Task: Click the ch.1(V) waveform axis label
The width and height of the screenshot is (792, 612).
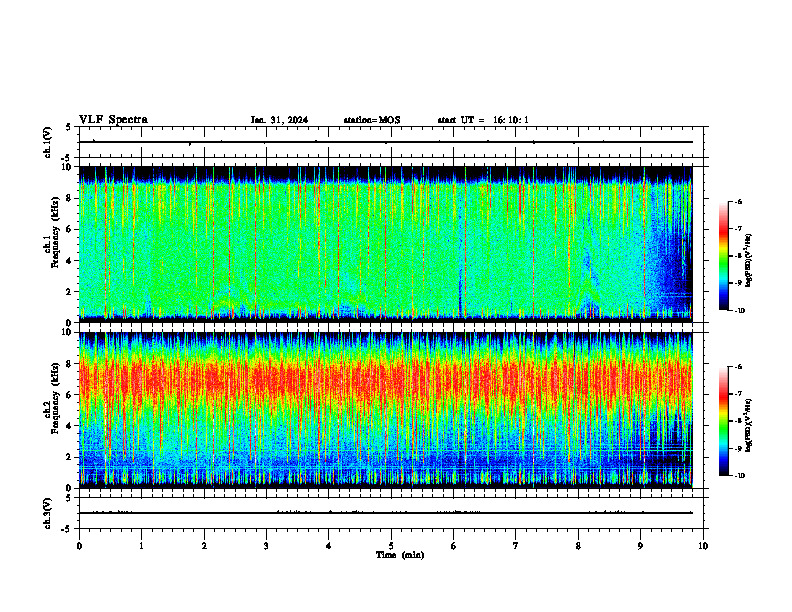Action: (x=48, y=142)
